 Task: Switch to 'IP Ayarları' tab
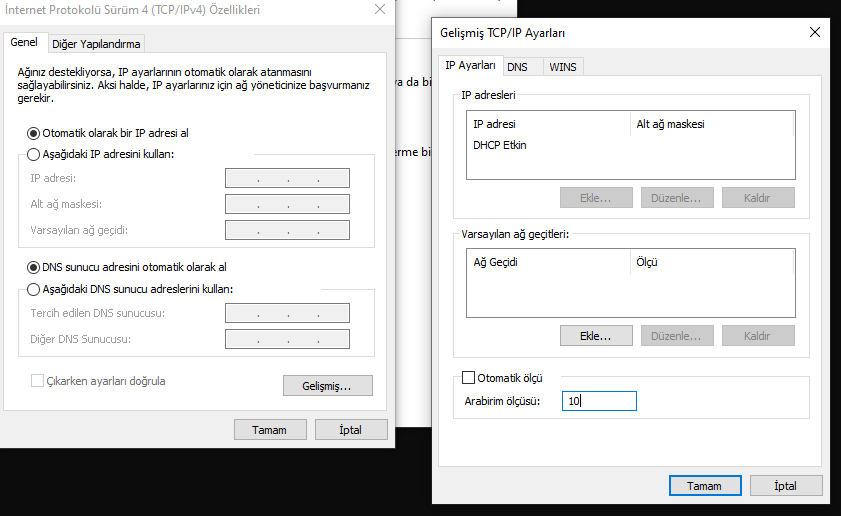click(470, 65)
